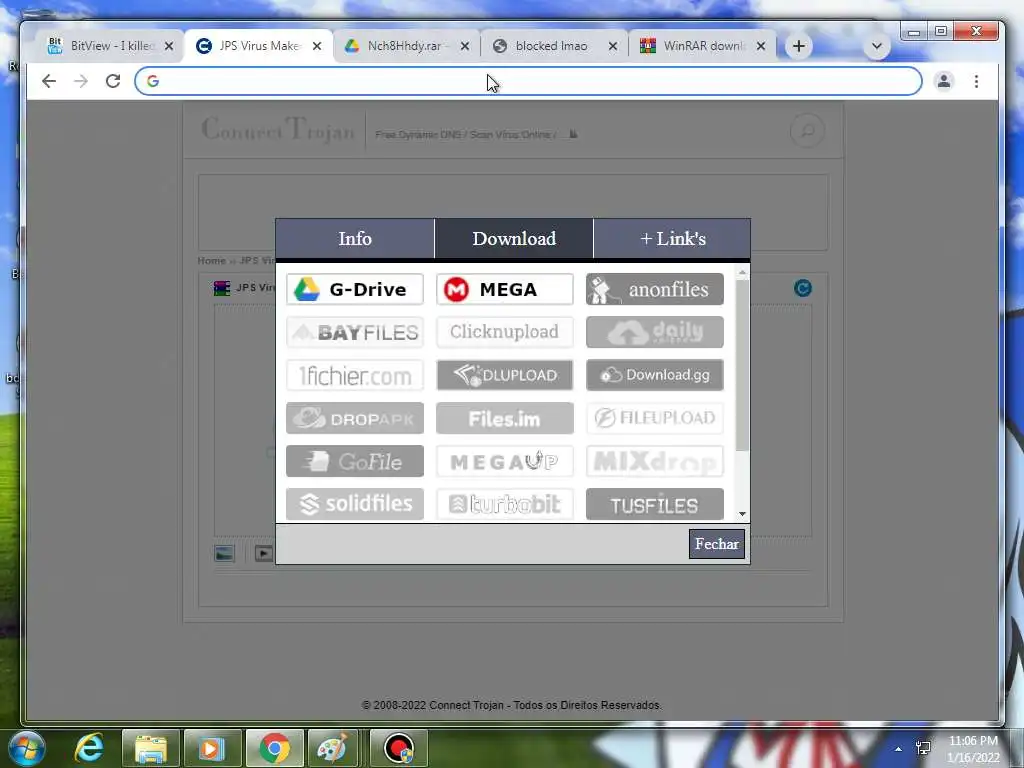This screenshot has width=1024, height=768.
Task: Click the site search magnifier icon
Action: coord(807,131)
